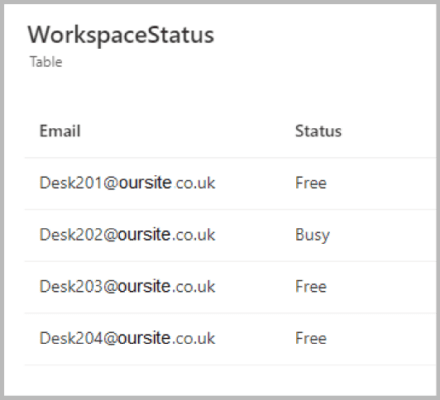Click the empty area right of Desk204 row
Screen dimensions: 440x400
click(x=382, y=339)
